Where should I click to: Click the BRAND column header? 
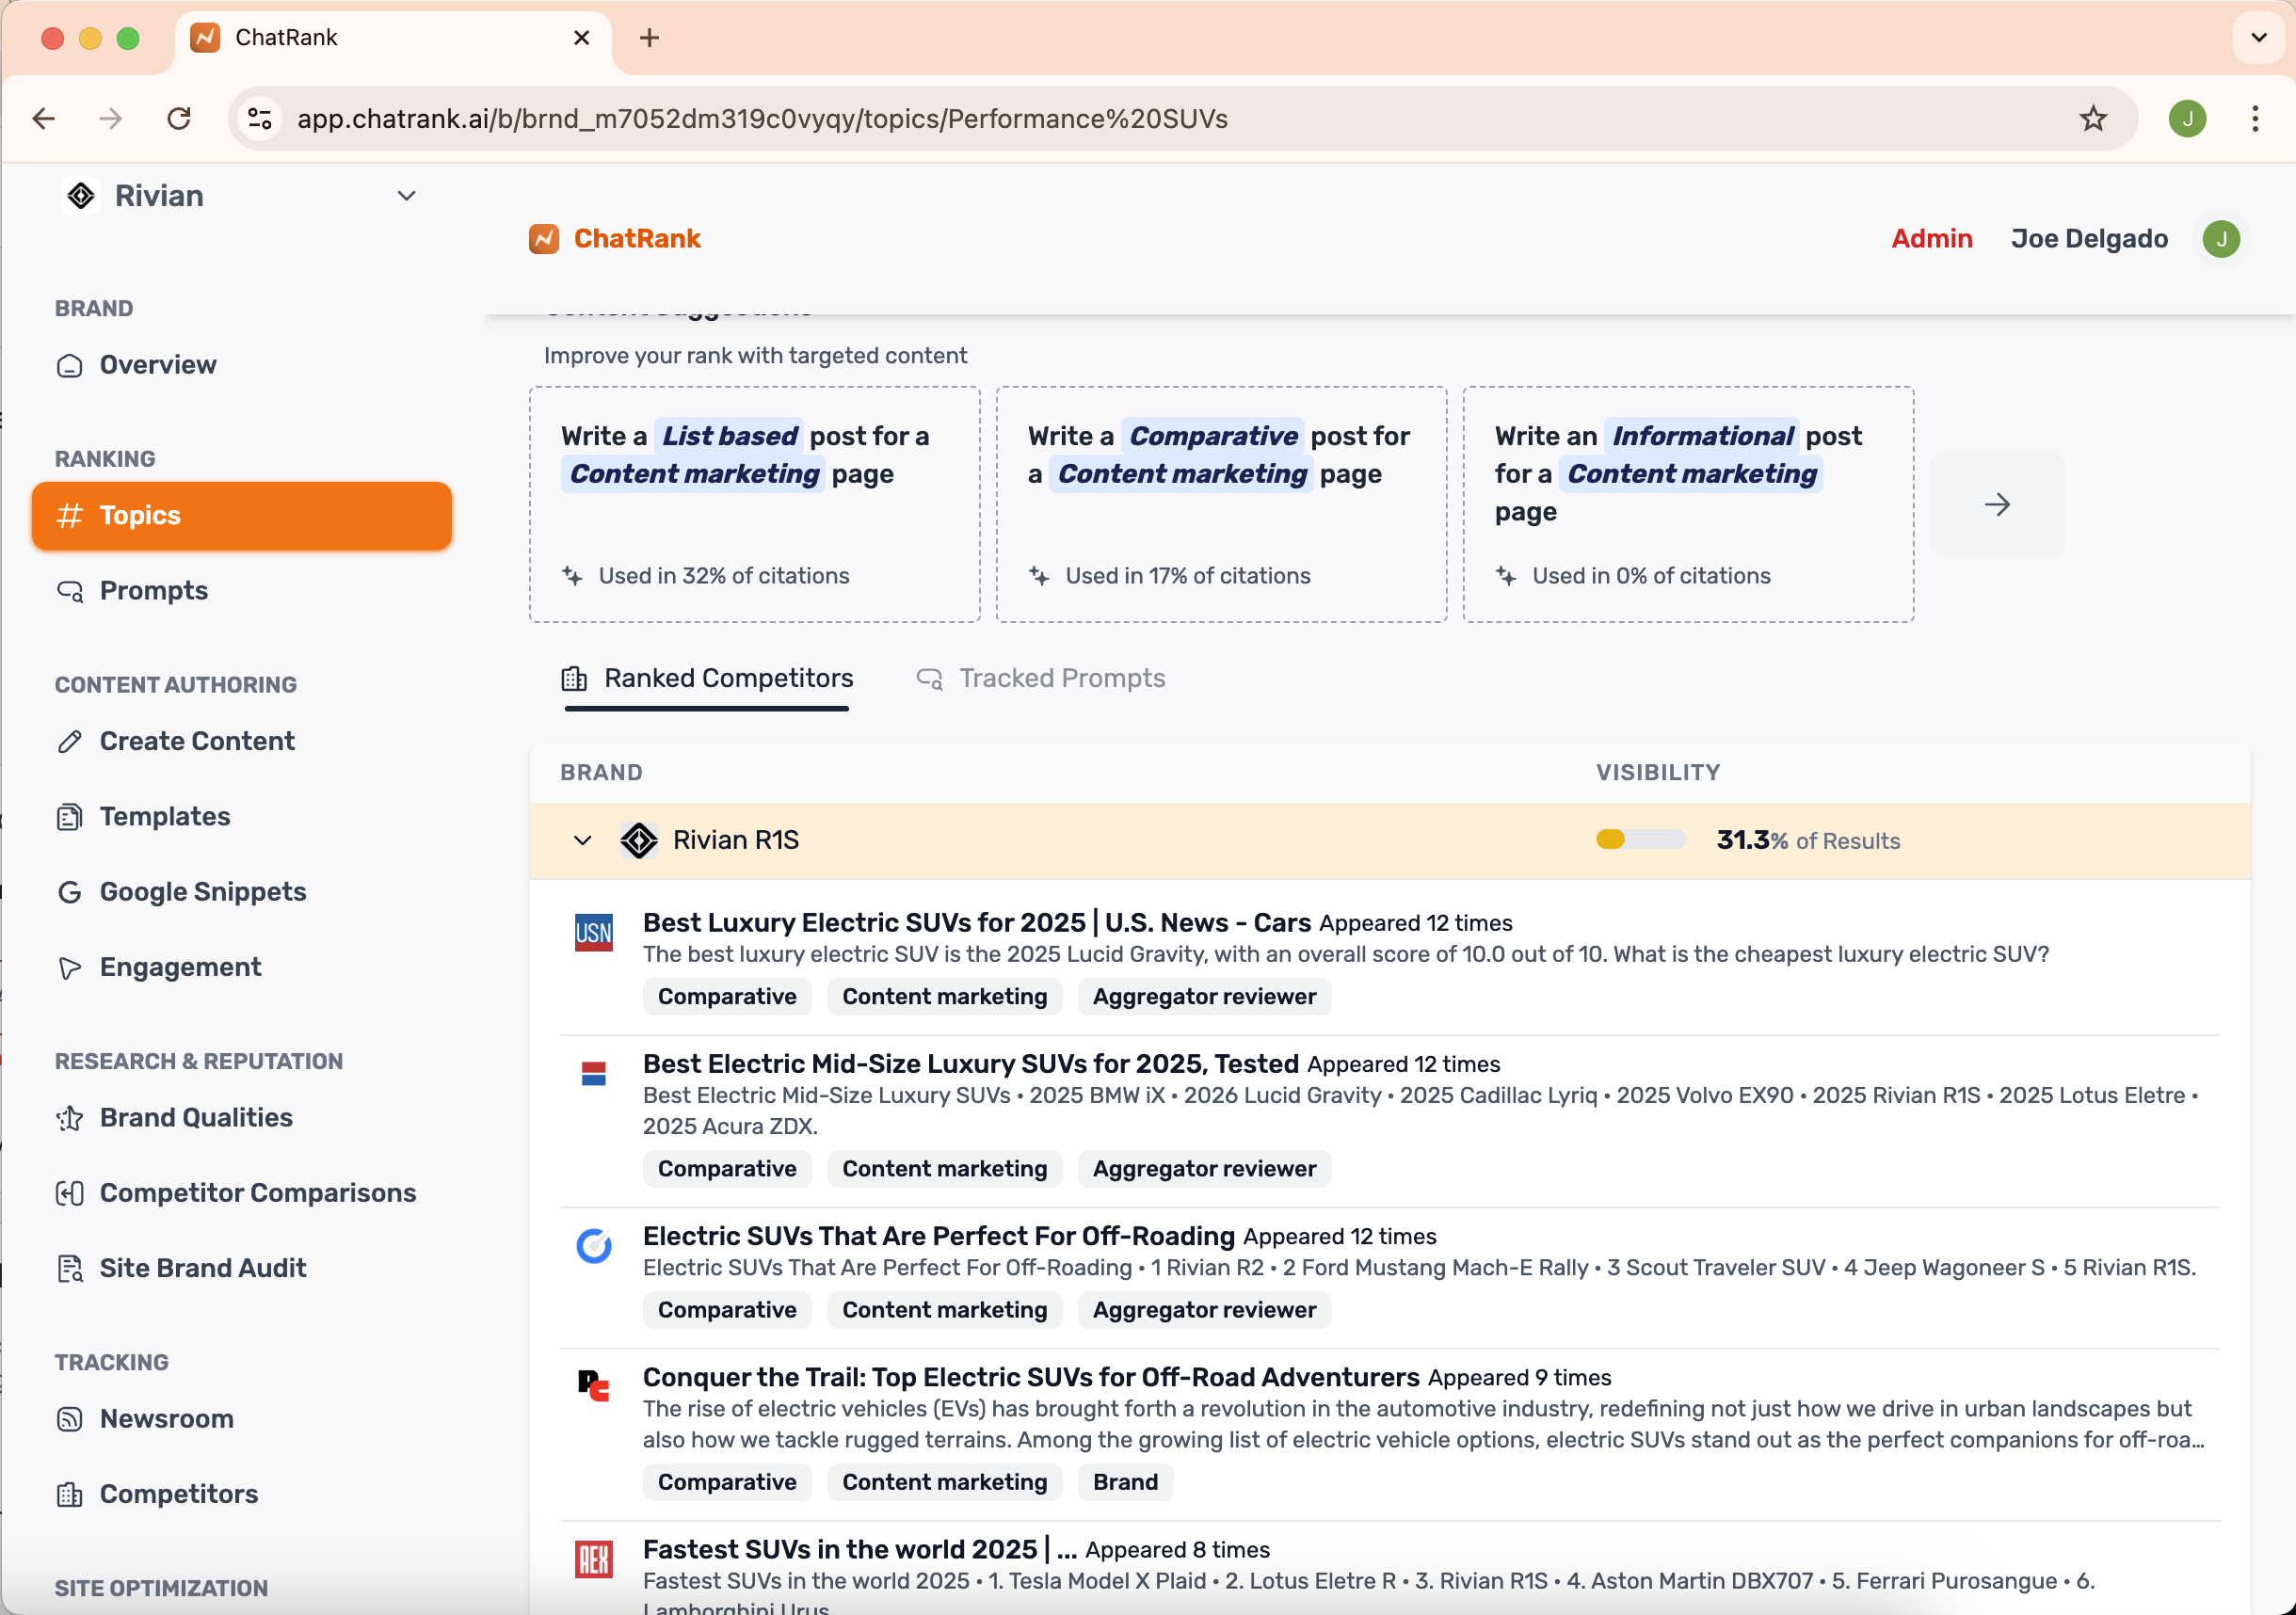click(601, 773)
